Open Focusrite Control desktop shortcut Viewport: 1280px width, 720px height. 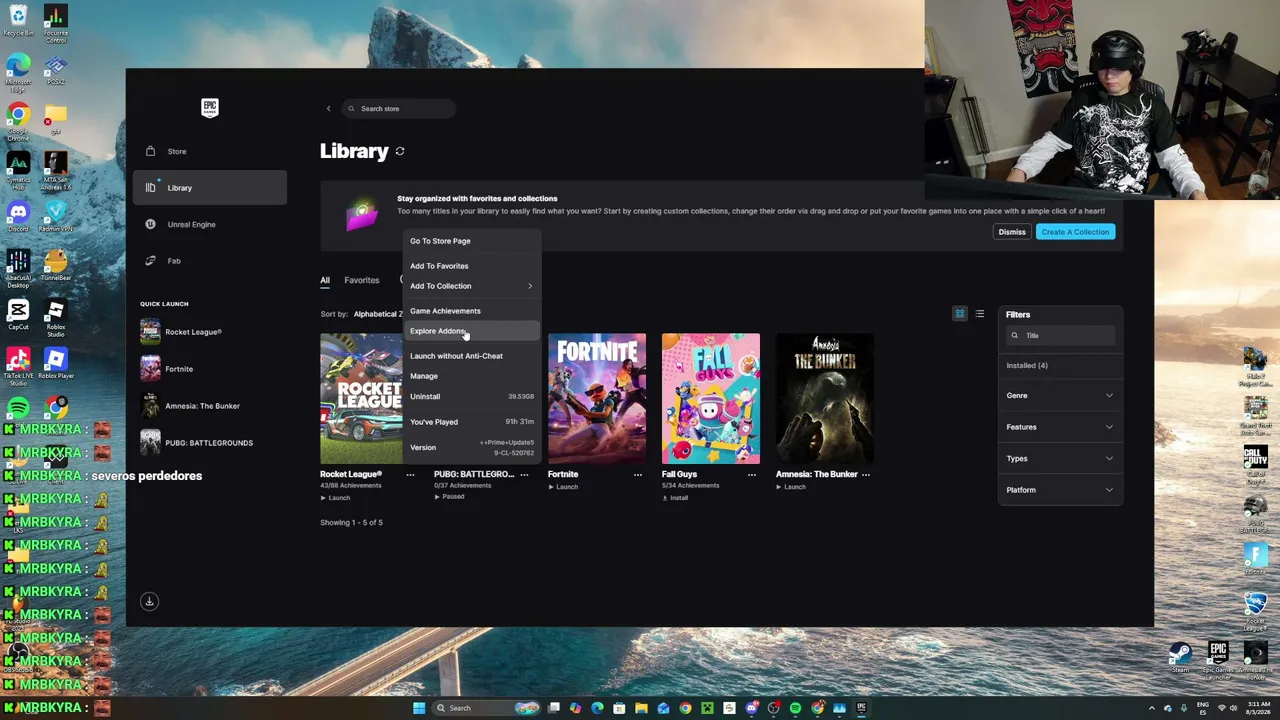coord(56,24)
